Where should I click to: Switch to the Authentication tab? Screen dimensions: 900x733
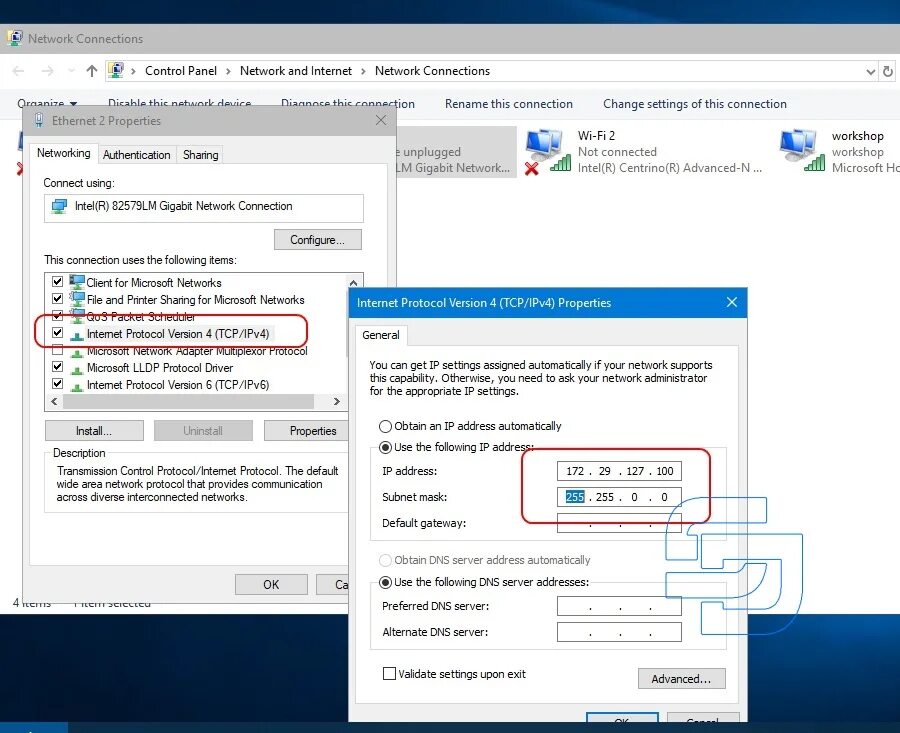point(136,154)
